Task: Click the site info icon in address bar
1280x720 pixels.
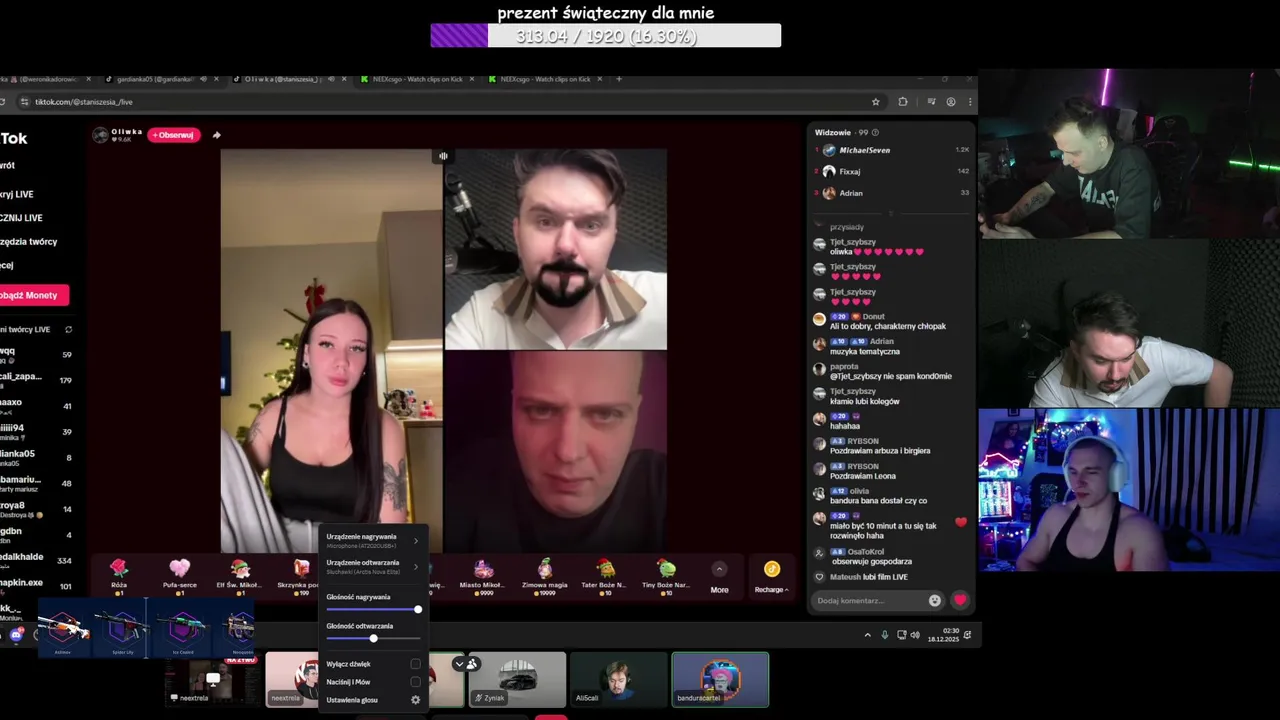Action: (25, 101)
